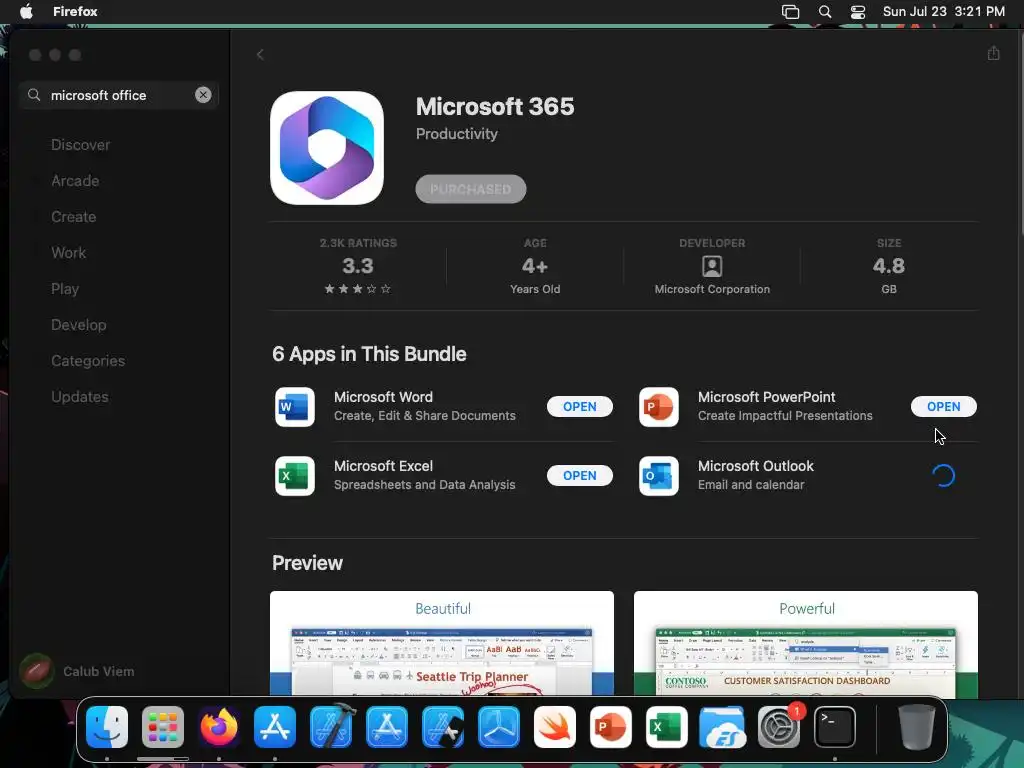The width and height of the screenshot is (1024, 768).
Task: Open Control Center in menu bar
Action: pos(857,12)
